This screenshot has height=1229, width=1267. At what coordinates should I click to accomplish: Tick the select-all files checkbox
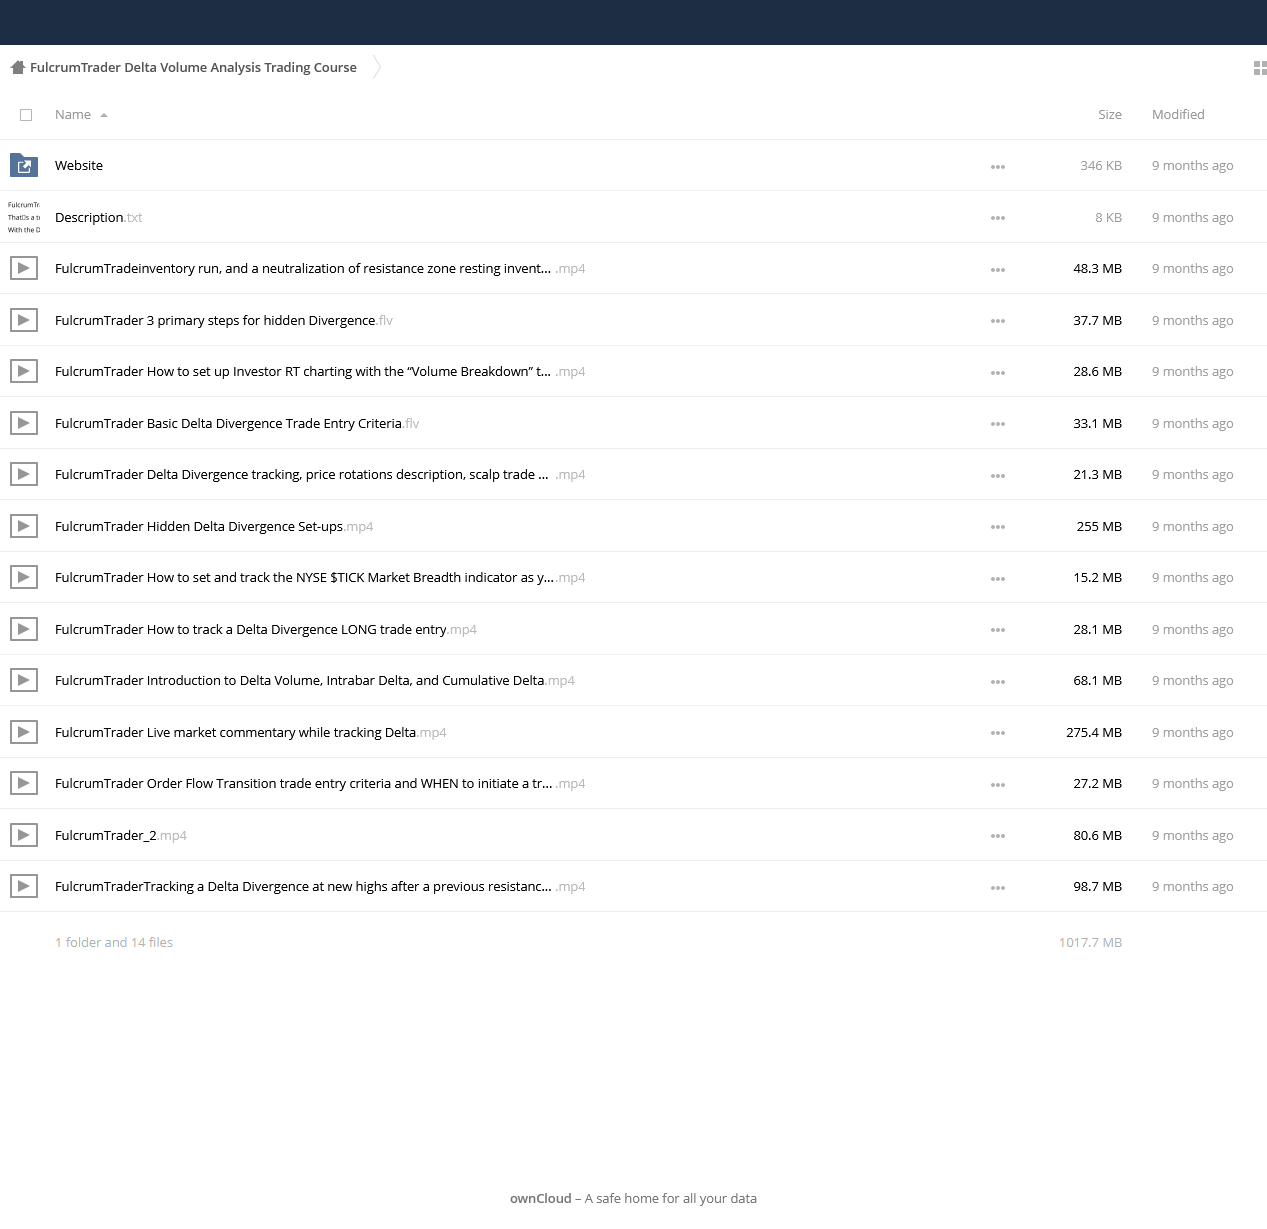tap(26, 115)
